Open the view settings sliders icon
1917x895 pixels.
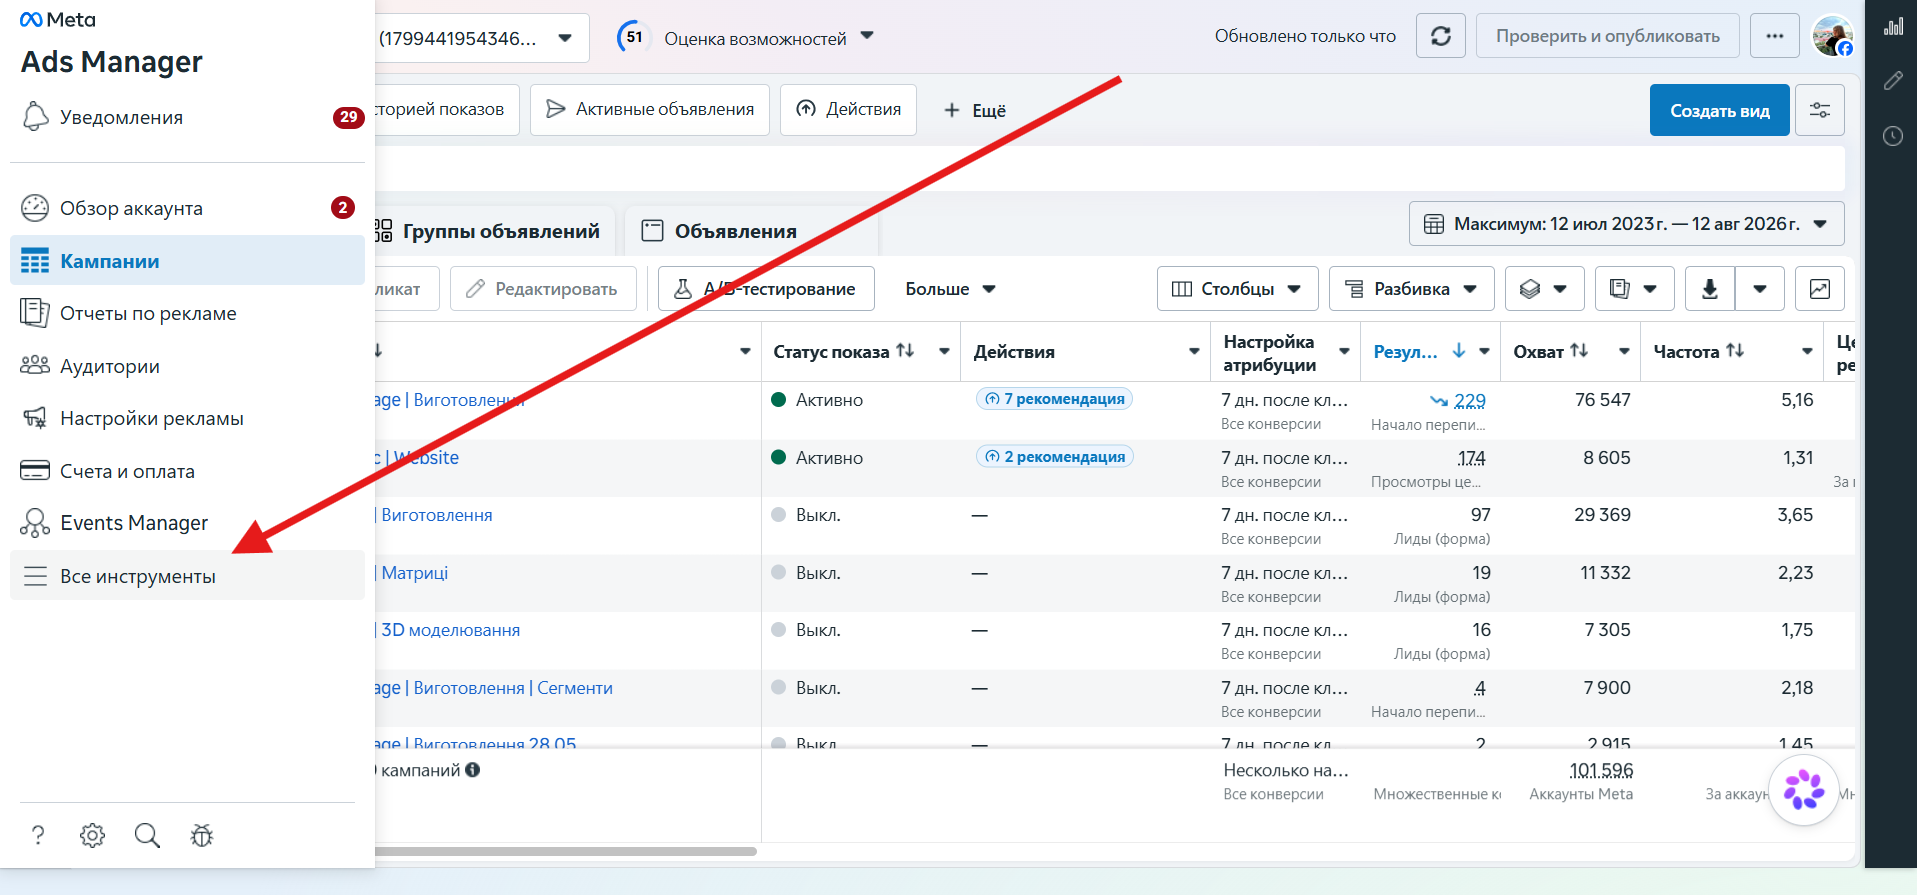point(1820,110)
